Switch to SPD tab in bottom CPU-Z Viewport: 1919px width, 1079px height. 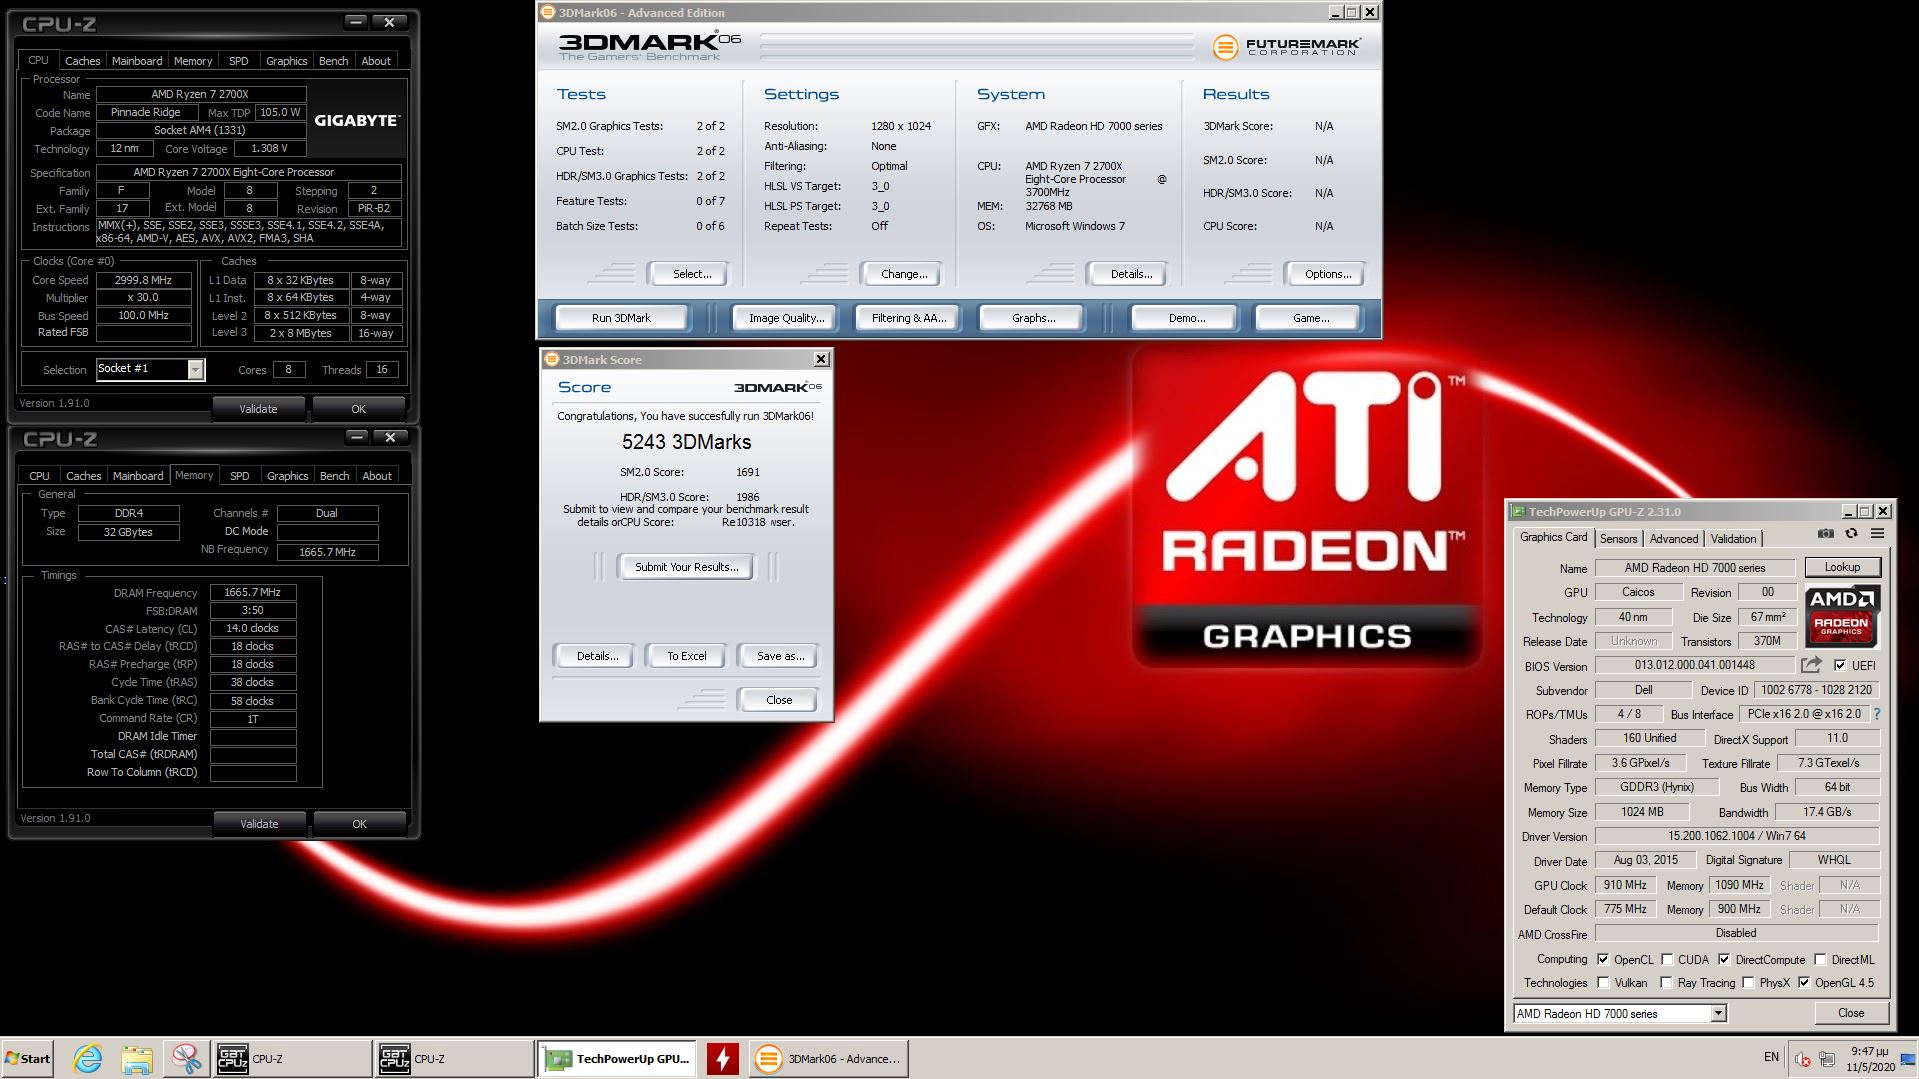(x=240, y=476)
